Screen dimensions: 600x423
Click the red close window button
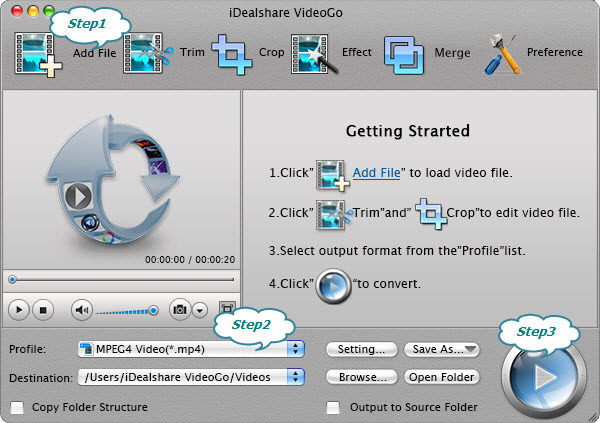pyautogui.click(x=17, y=11)
